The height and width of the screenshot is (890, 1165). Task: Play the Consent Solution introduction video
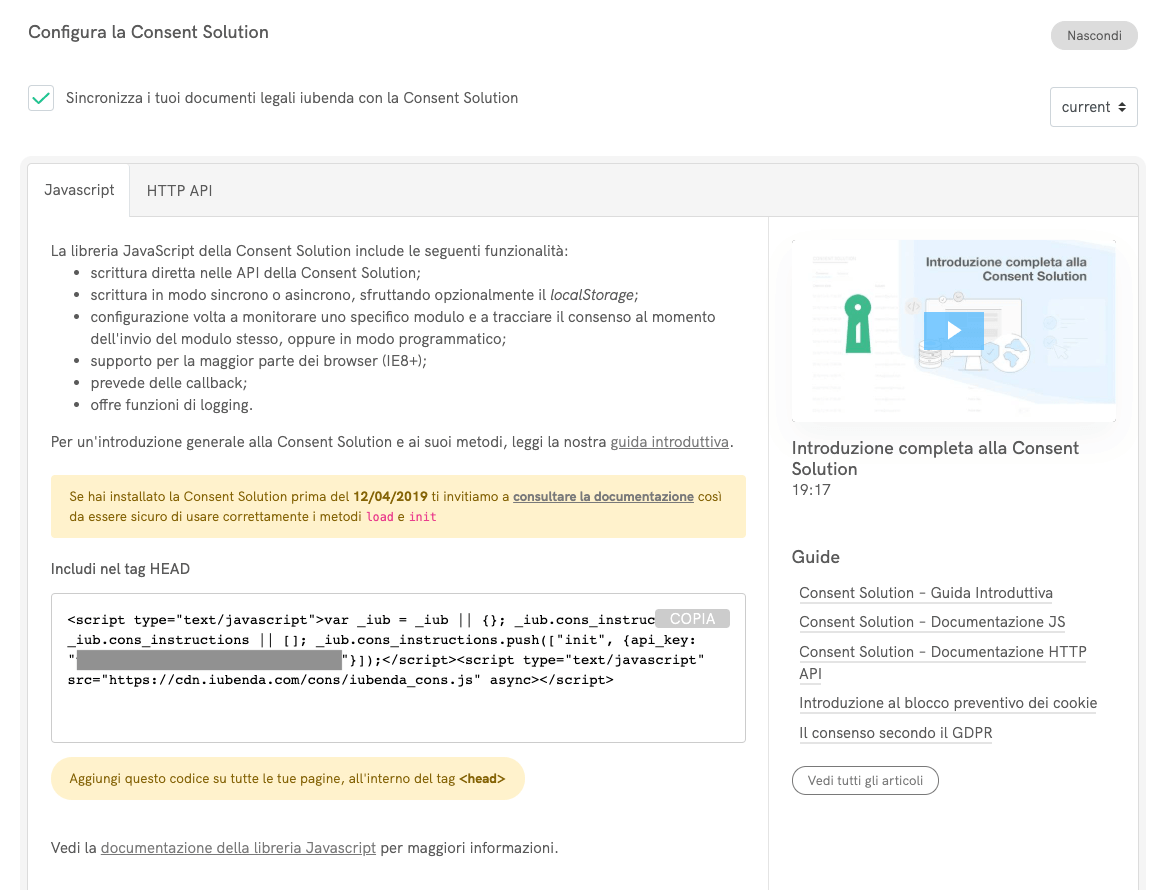pos(953,330)
